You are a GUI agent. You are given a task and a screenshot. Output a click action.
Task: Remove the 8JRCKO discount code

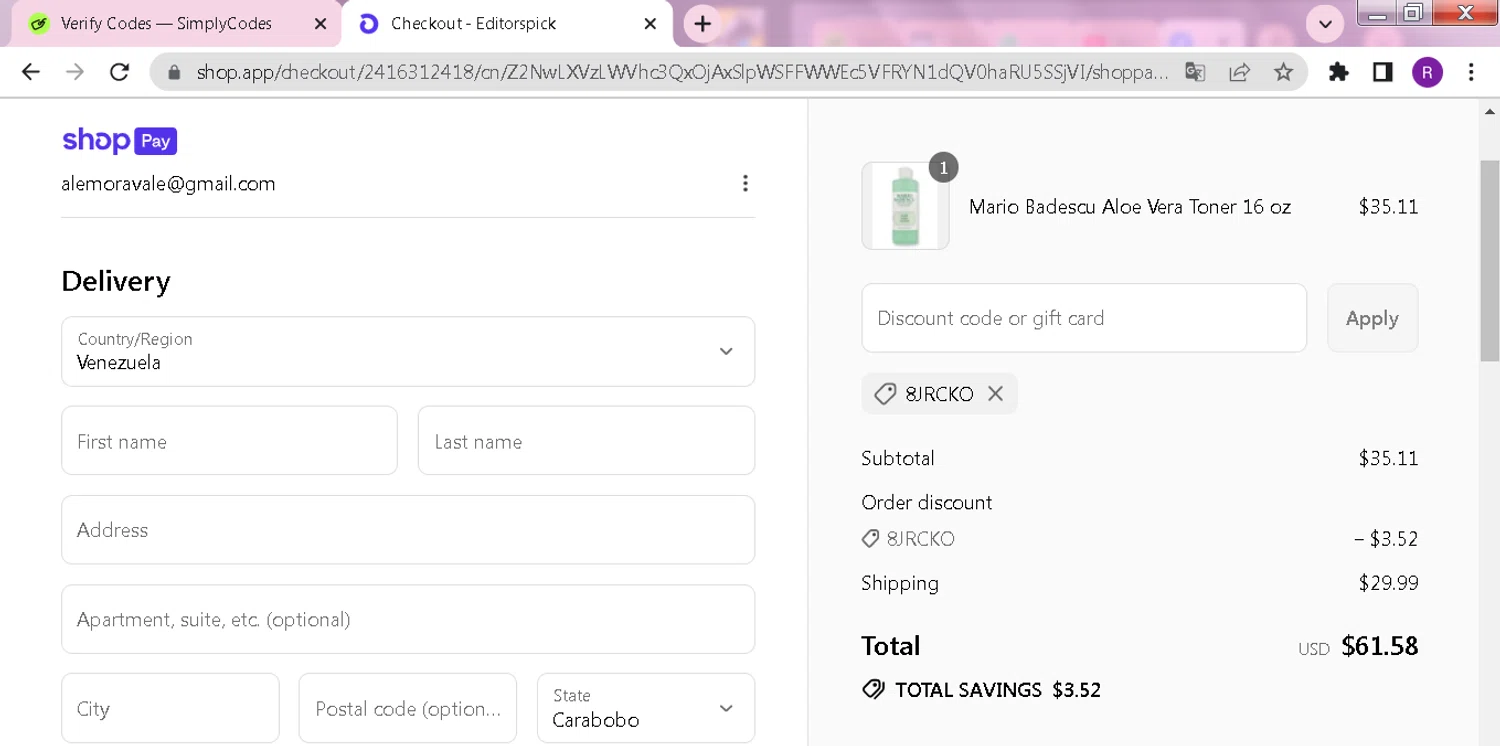click(995, 394)
